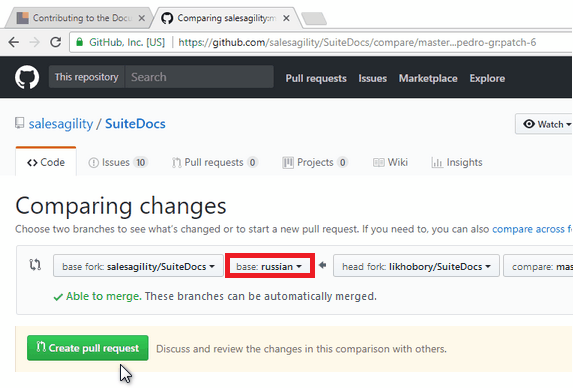Focus the GitHub Search field
Screen dimensions: 573x388
tap(199, 77)
